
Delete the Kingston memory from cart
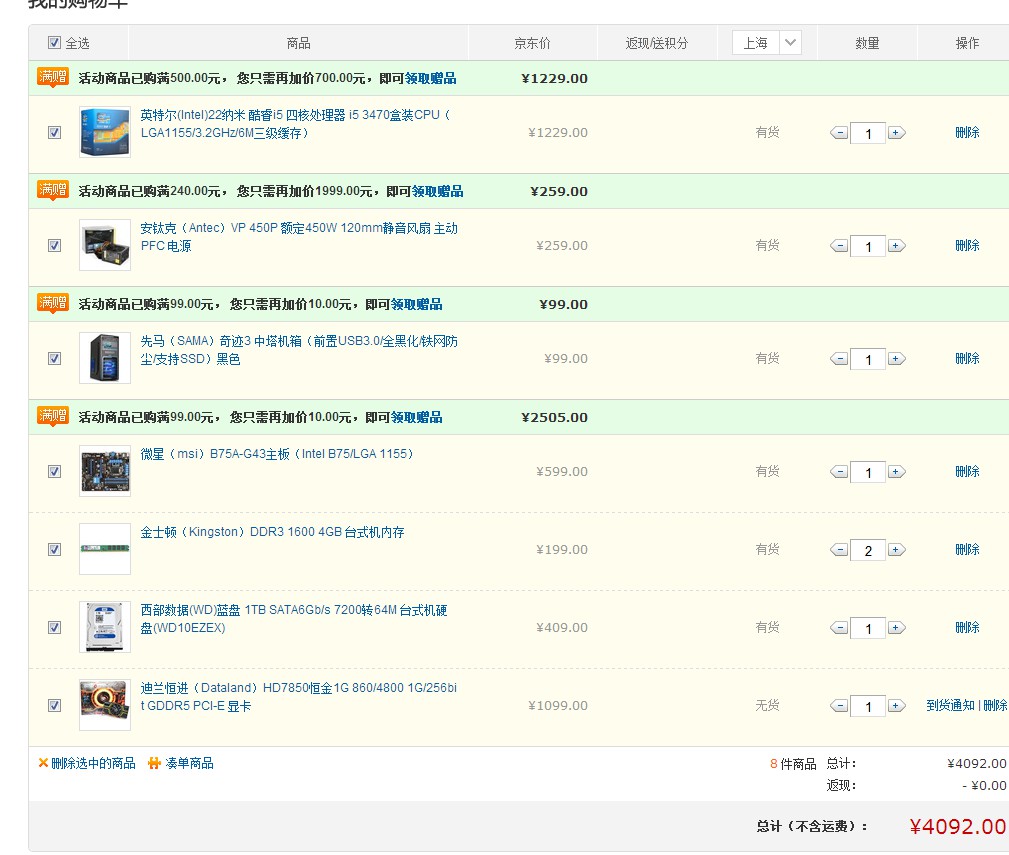(967, 549)
